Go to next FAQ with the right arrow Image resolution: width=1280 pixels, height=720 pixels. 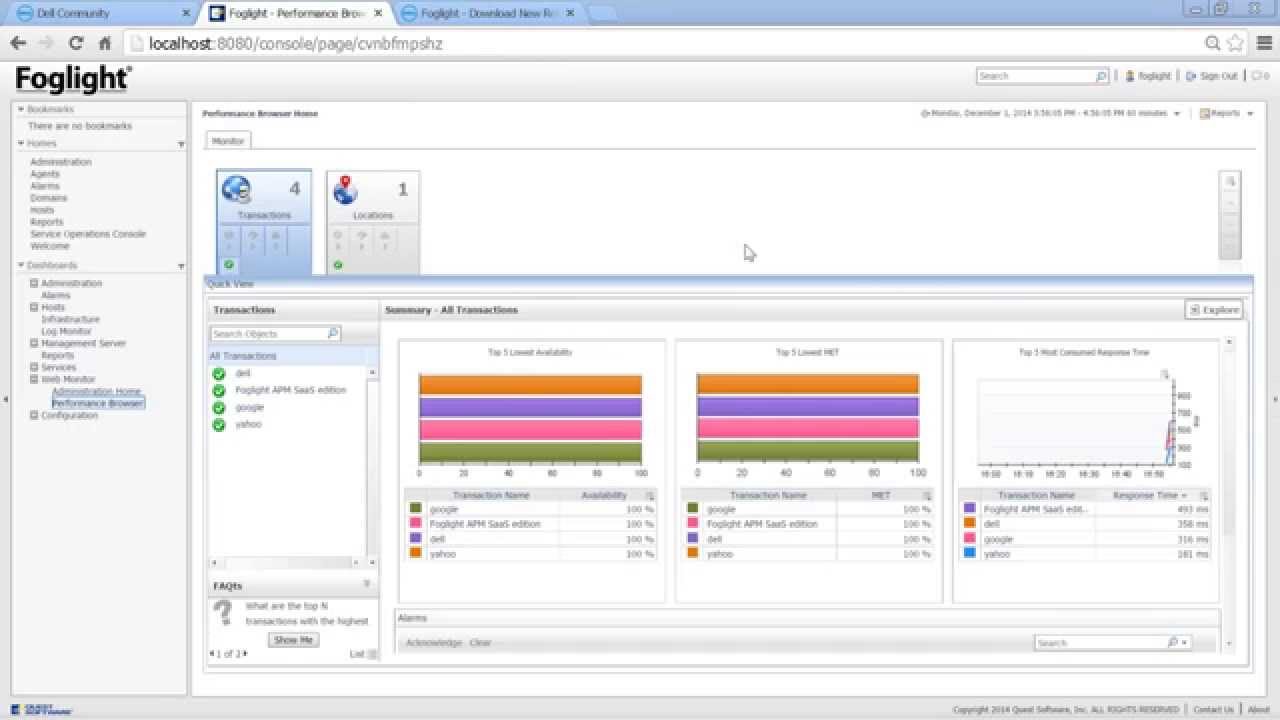click(x=246, y=654)
